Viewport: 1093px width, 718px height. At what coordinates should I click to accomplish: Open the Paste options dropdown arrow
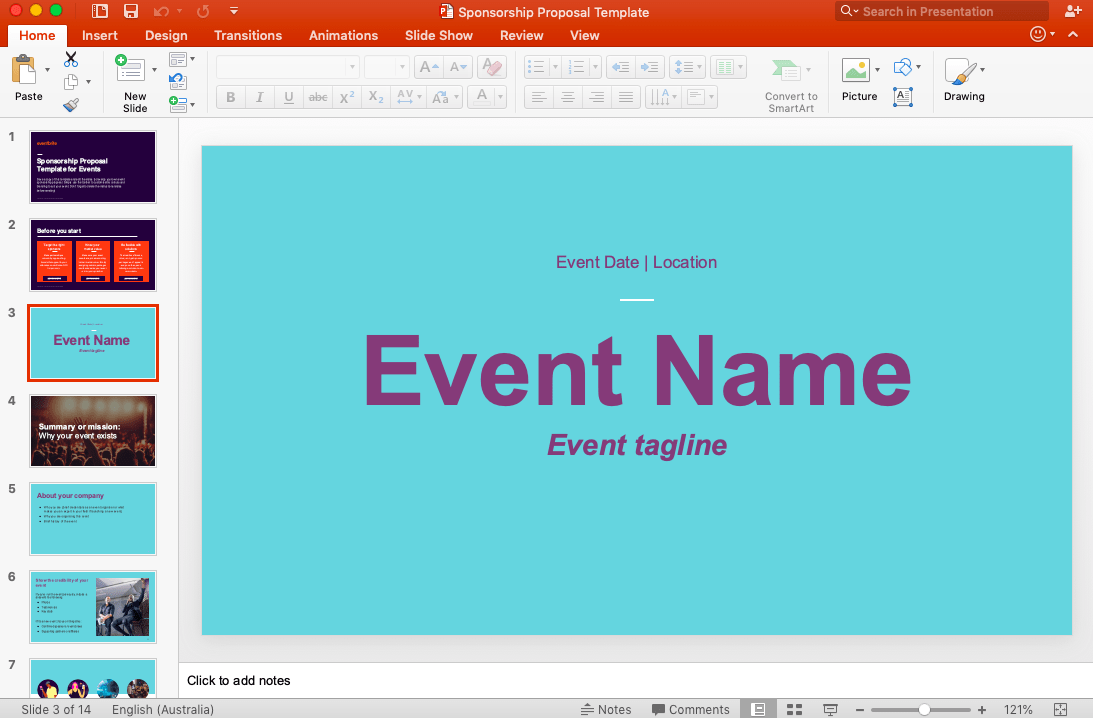(47, 70)
